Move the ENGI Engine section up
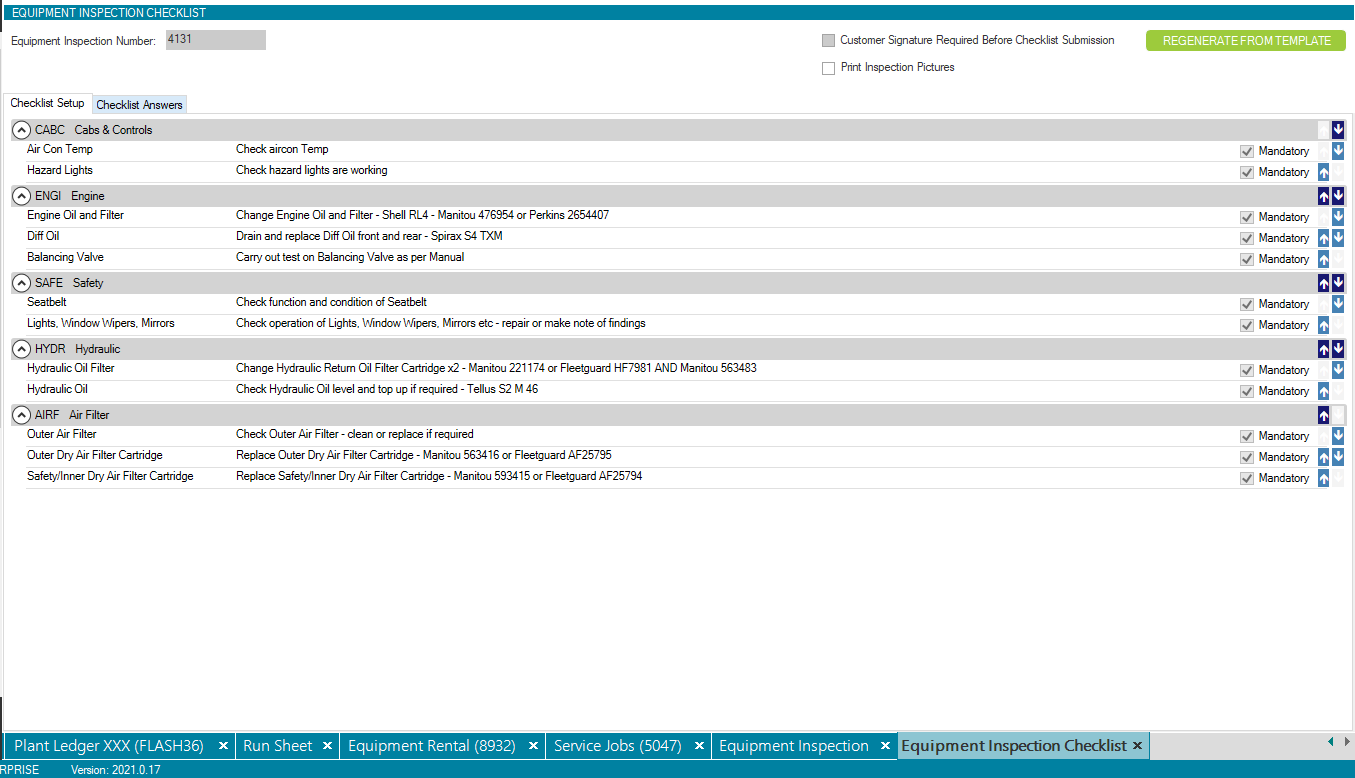This screenshot has width=1355, height=778. (1323, 195)
